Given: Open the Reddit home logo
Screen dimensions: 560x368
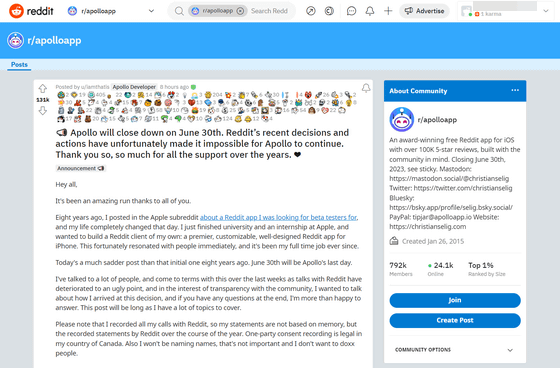Looking at the screenshot, I should [31, 11].
